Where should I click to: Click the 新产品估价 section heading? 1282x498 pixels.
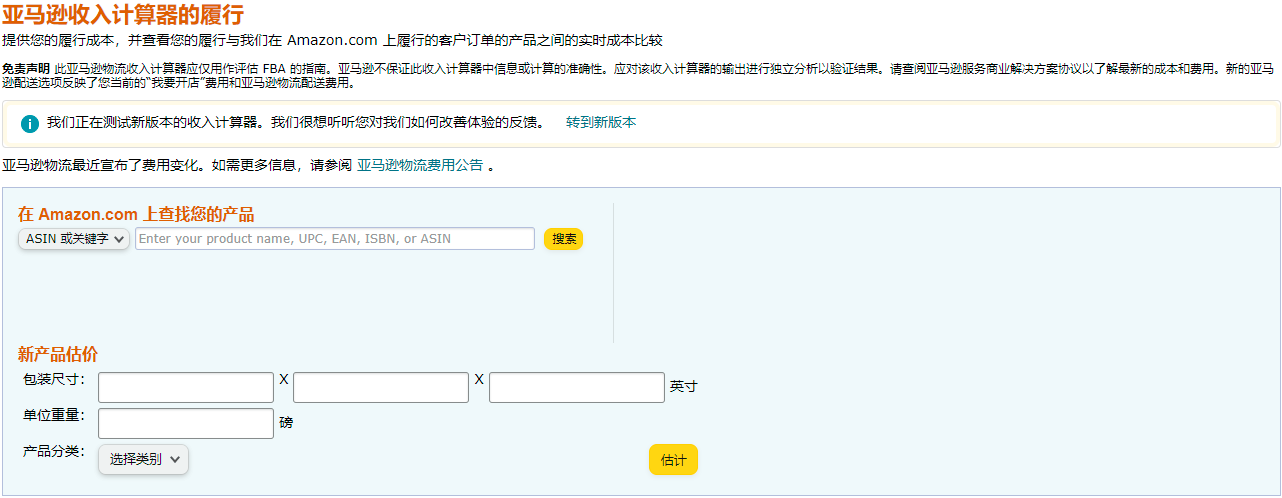[58, 354]
